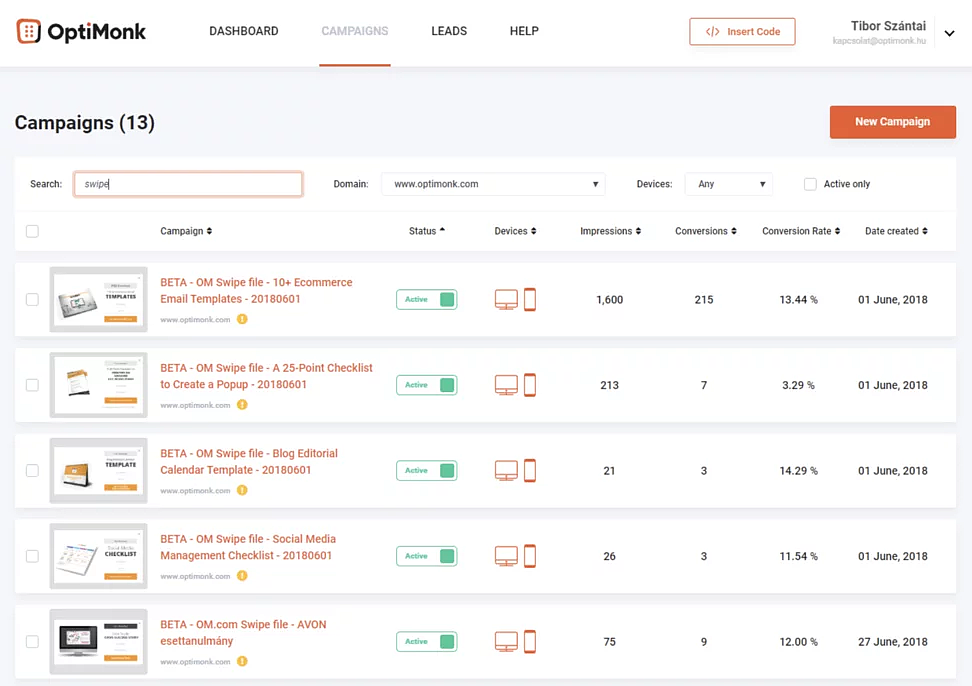Check the select-all campaigns checkbox

[32, 231]
